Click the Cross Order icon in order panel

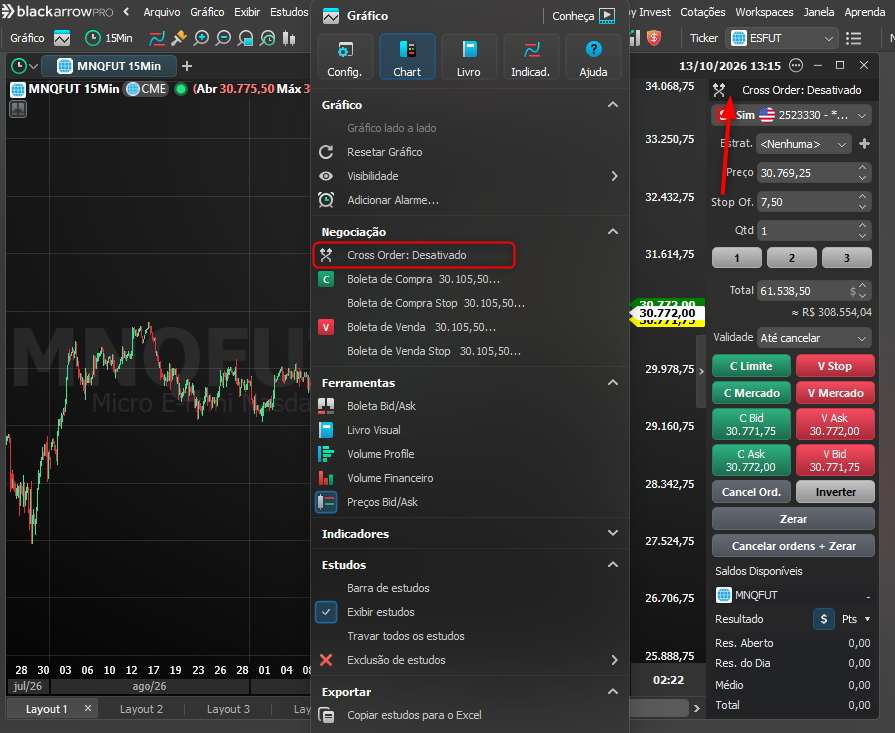719,90
